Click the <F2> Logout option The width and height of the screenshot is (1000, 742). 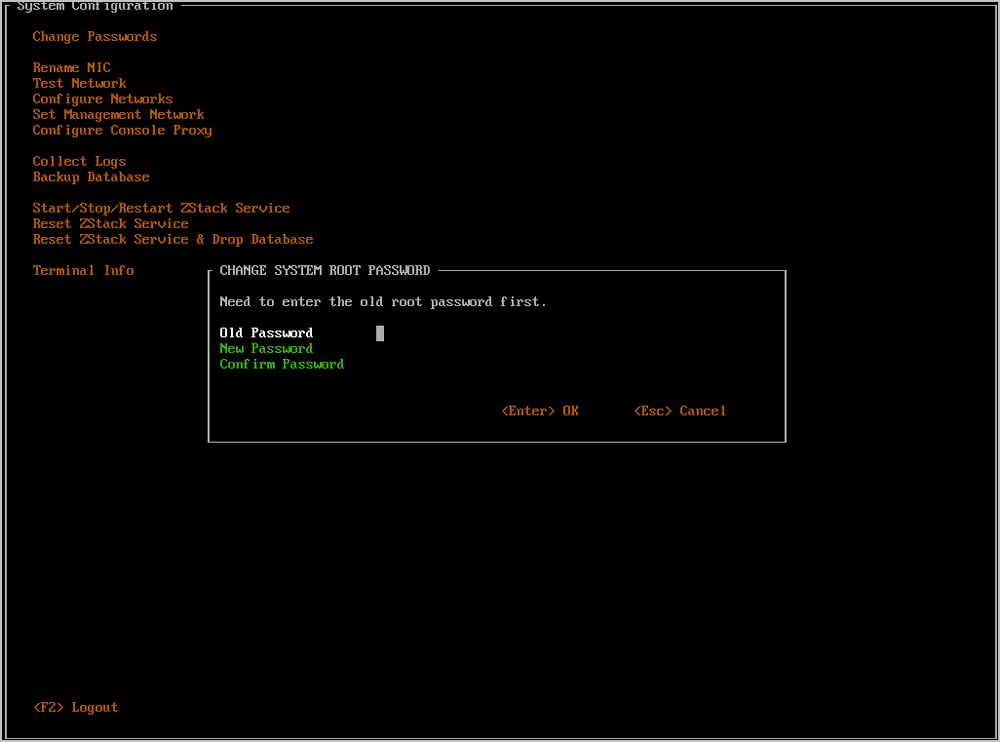click(x=75, y=708)
